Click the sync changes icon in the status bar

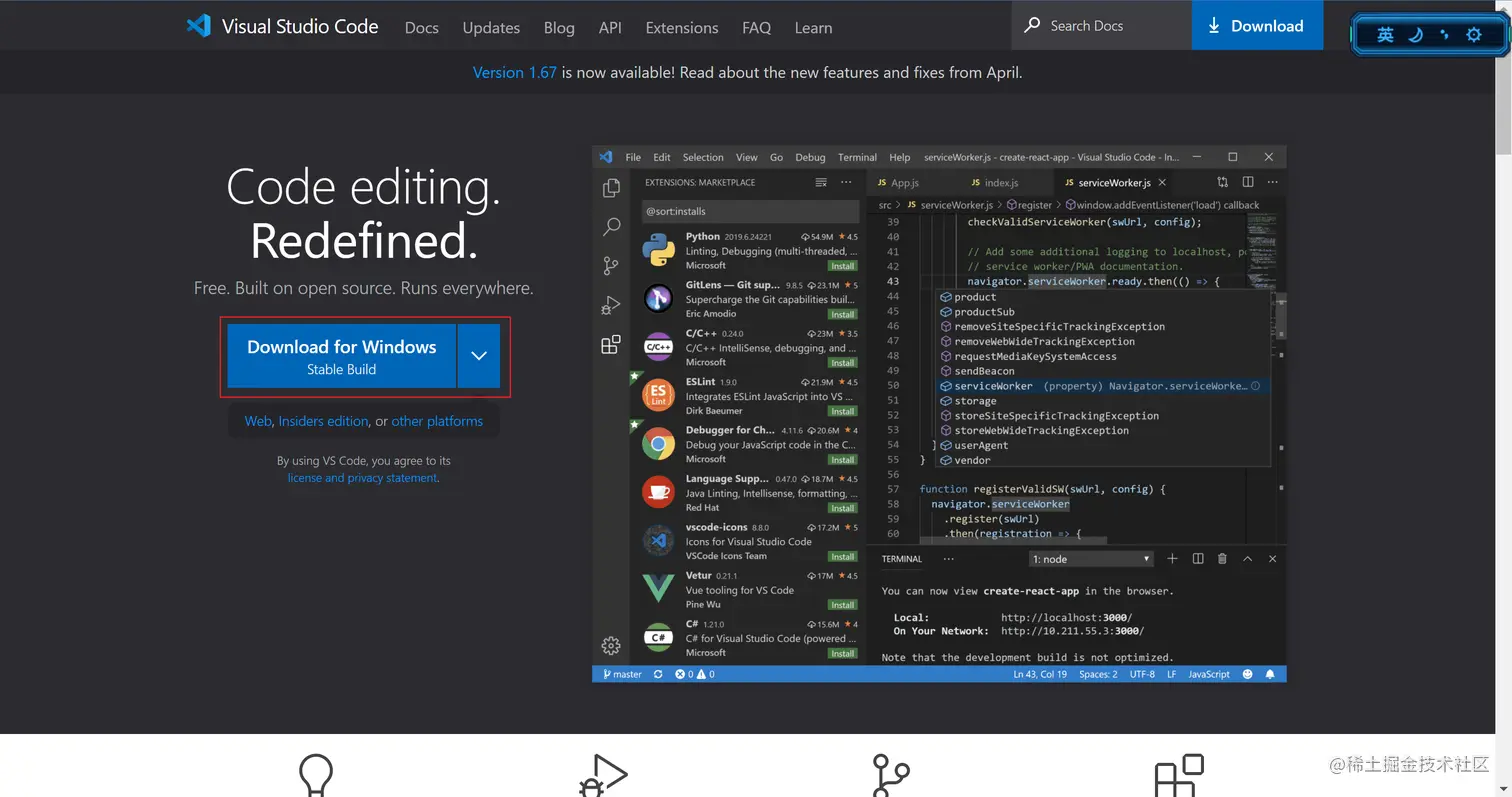pyautogui.click(x=658, y=674)
